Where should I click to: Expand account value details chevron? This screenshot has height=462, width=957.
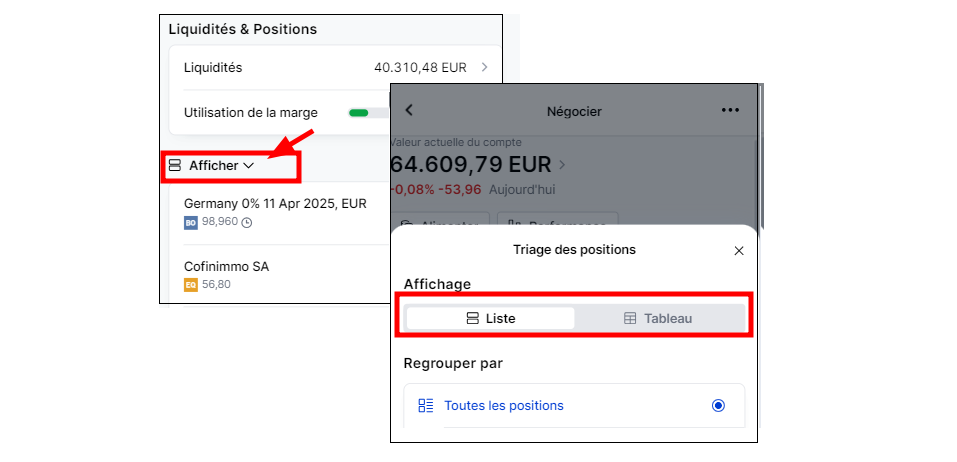click(x=562, y=165)
